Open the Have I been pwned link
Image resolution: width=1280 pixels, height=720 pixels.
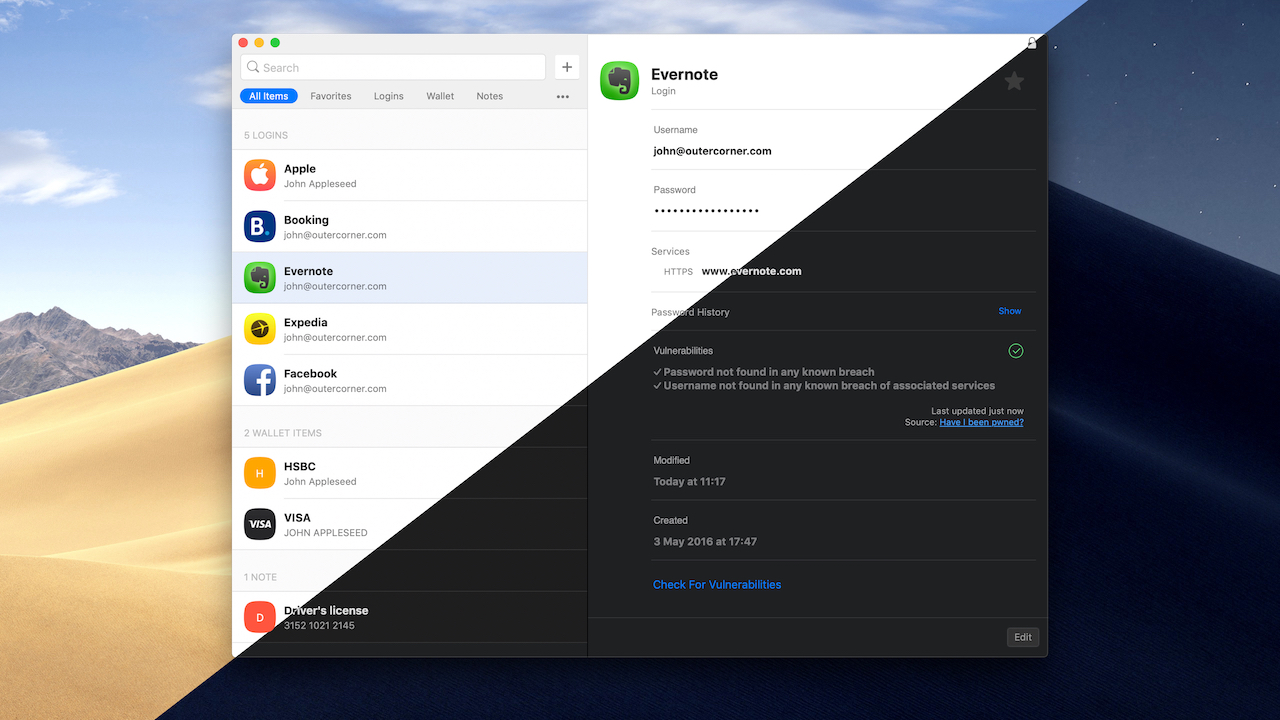(x=981, y=423)
